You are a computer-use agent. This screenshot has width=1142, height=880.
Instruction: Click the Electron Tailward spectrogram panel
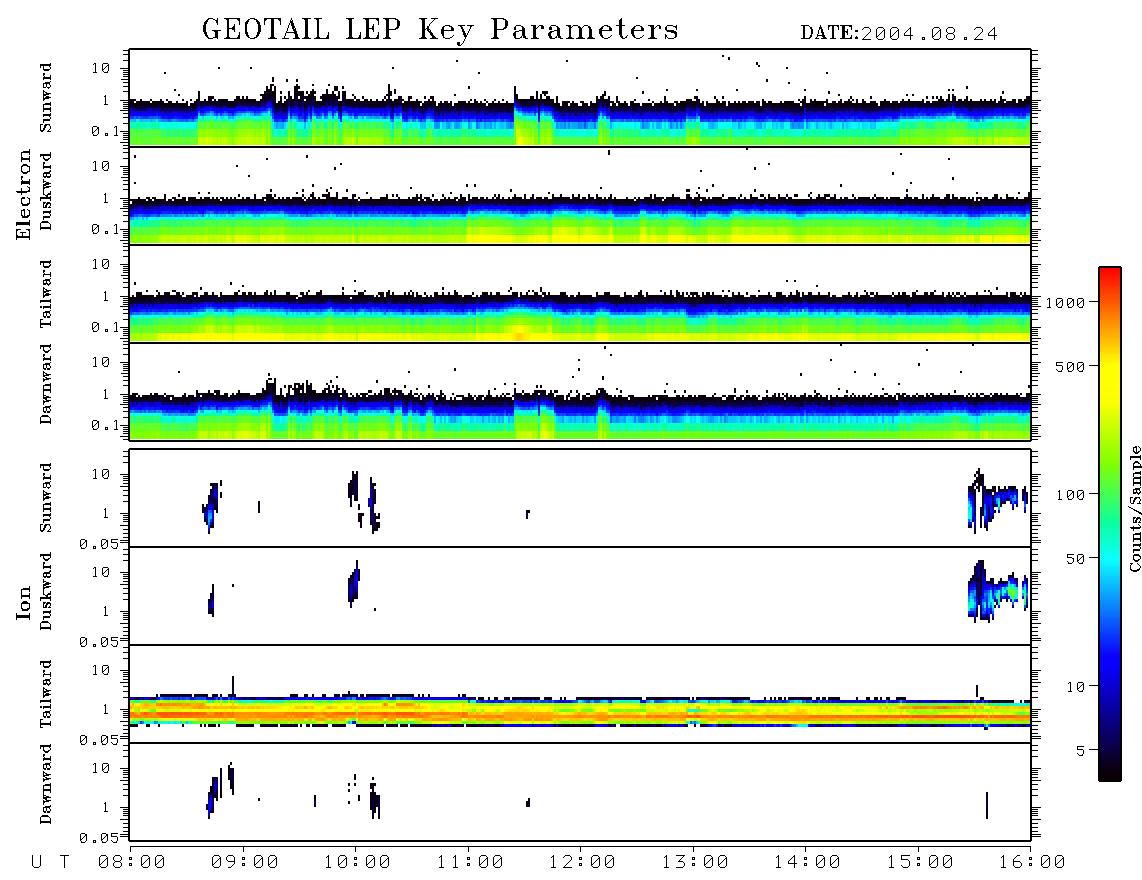tap(580, 294)
